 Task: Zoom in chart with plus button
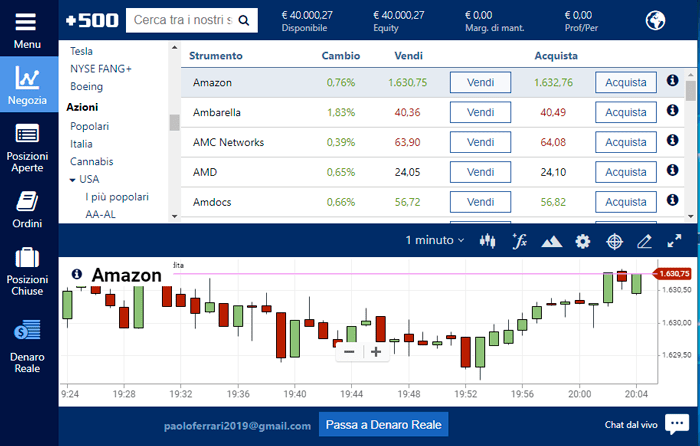376,352
